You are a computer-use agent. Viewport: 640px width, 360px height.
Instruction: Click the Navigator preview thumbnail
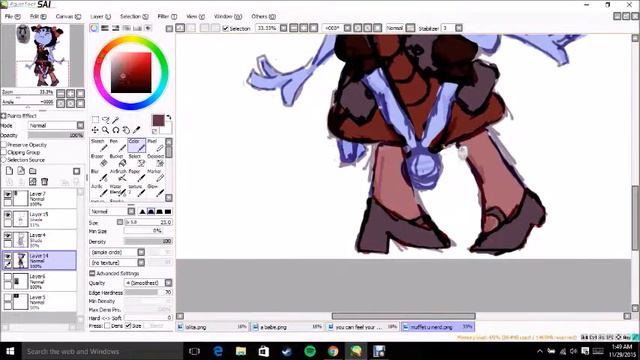tap(43, 55)
